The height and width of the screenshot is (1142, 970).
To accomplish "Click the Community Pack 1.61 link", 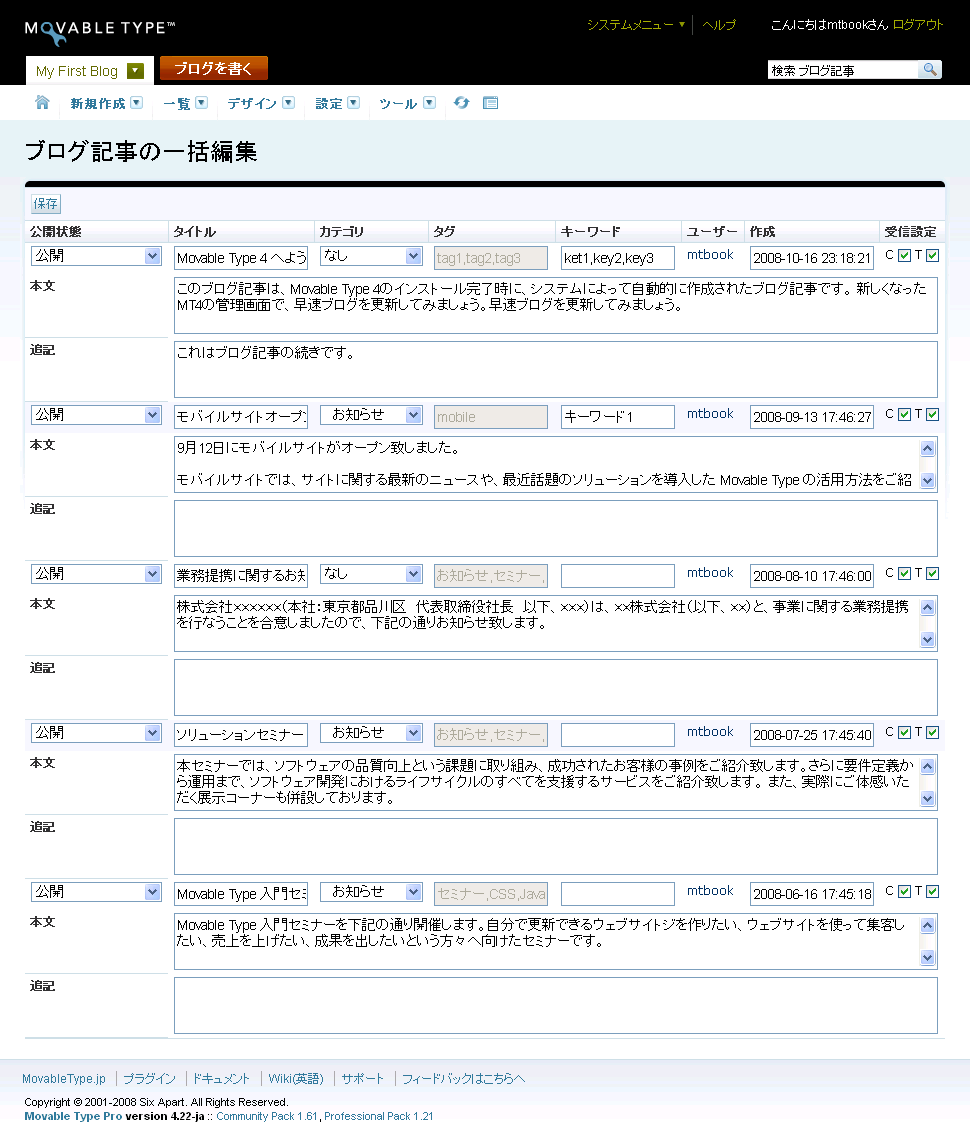I will [x=267, y=1116].
